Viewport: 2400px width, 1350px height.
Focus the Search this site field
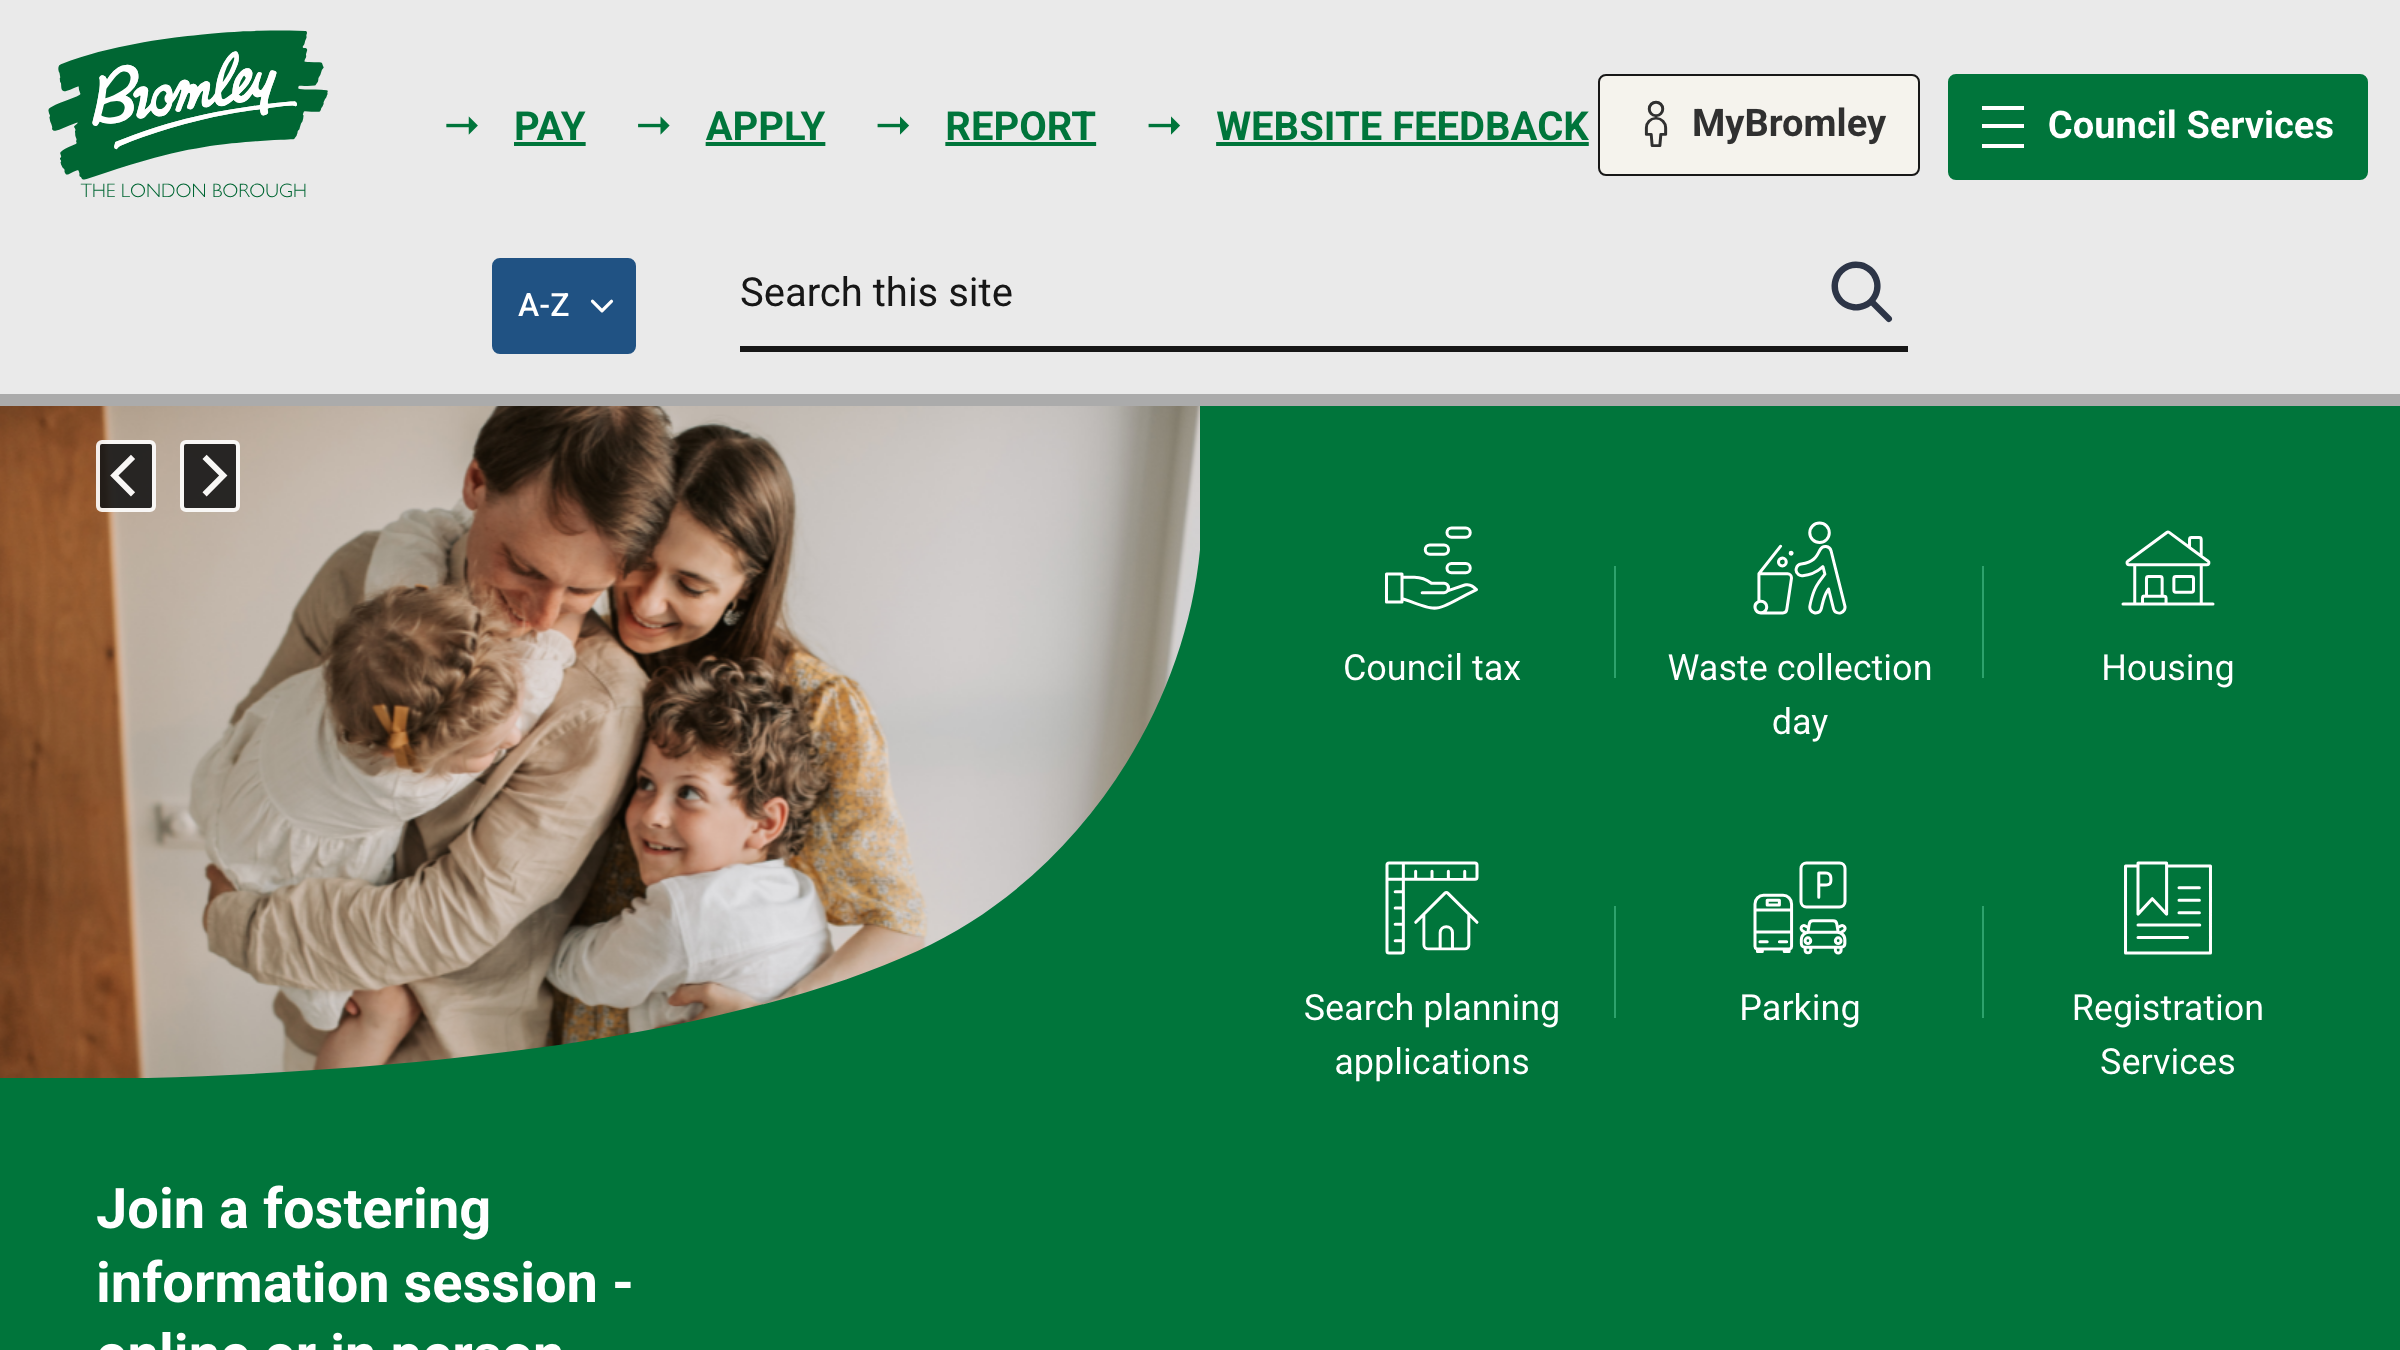[x=1280, y=294]
